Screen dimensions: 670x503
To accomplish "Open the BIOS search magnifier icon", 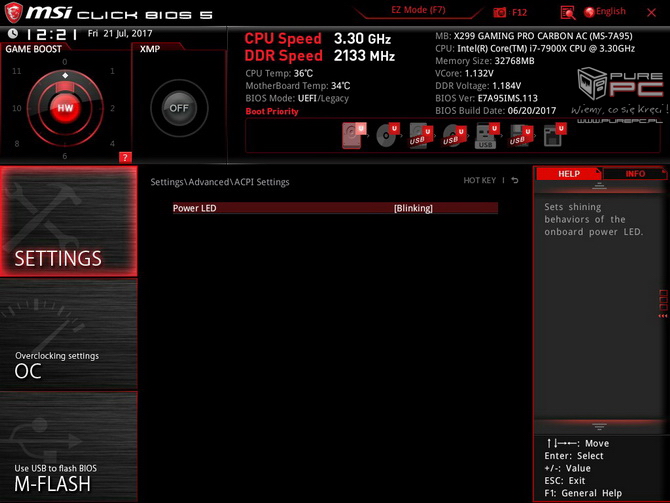I will point(567,12).
